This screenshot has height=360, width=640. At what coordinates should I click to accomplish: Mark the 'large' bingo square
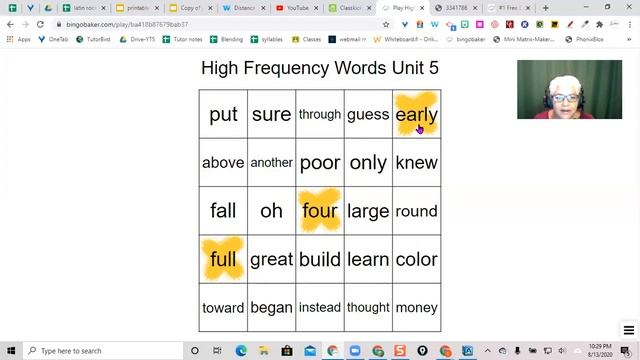pyautogui.click(x=368, y=211)
